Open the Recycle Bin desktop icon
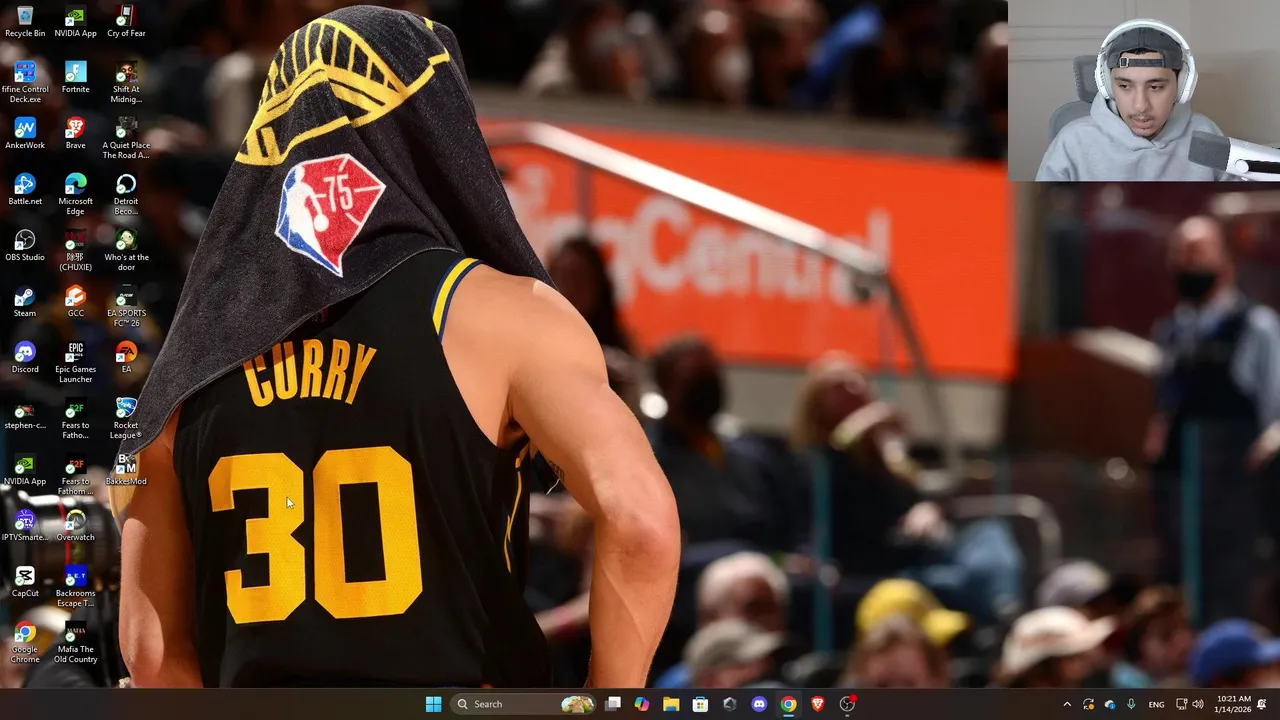This screenshot has height=720, width=1280. tap(25, 22)
